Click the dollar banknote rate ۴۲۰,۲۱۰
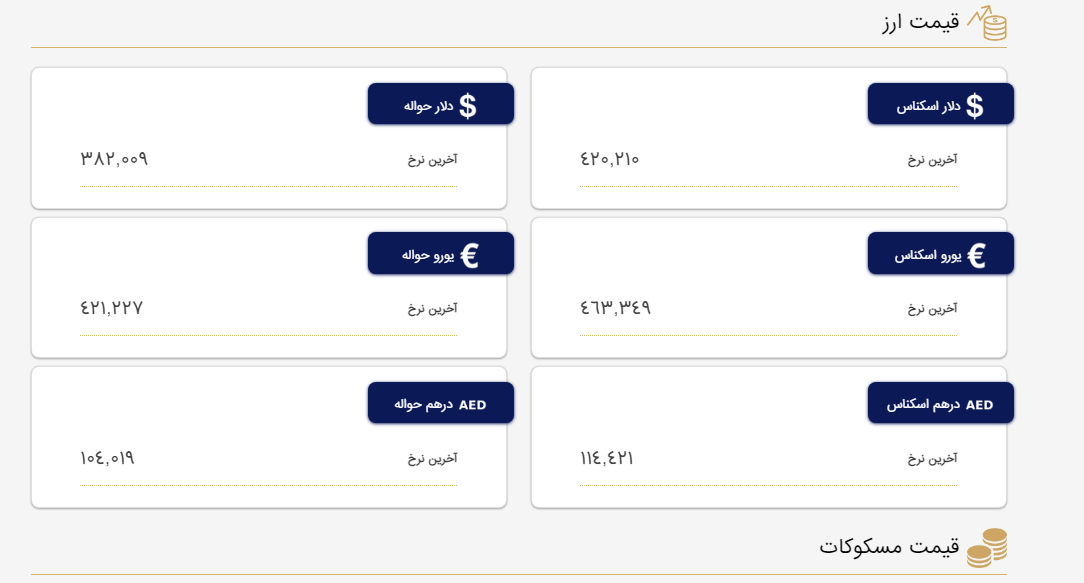1084x583 pixels. click(609, 159)
